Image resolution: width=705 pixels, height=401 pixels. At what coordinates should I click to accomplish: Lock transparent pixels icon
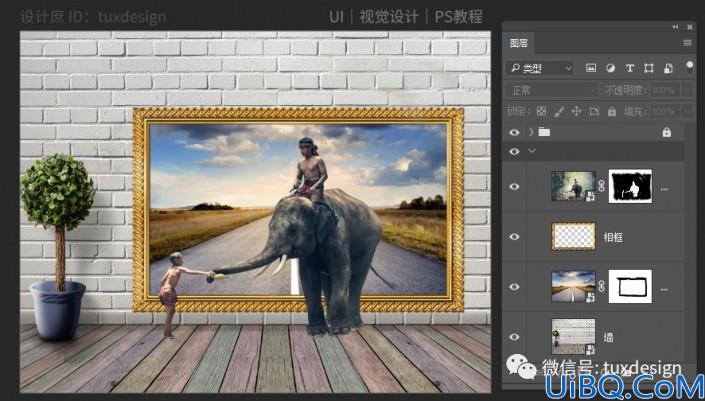point(542,111)
